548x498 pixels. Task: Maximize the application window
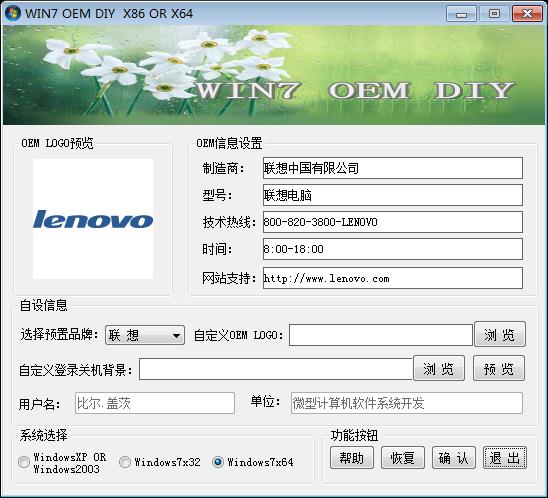click(x=494, y=14)
